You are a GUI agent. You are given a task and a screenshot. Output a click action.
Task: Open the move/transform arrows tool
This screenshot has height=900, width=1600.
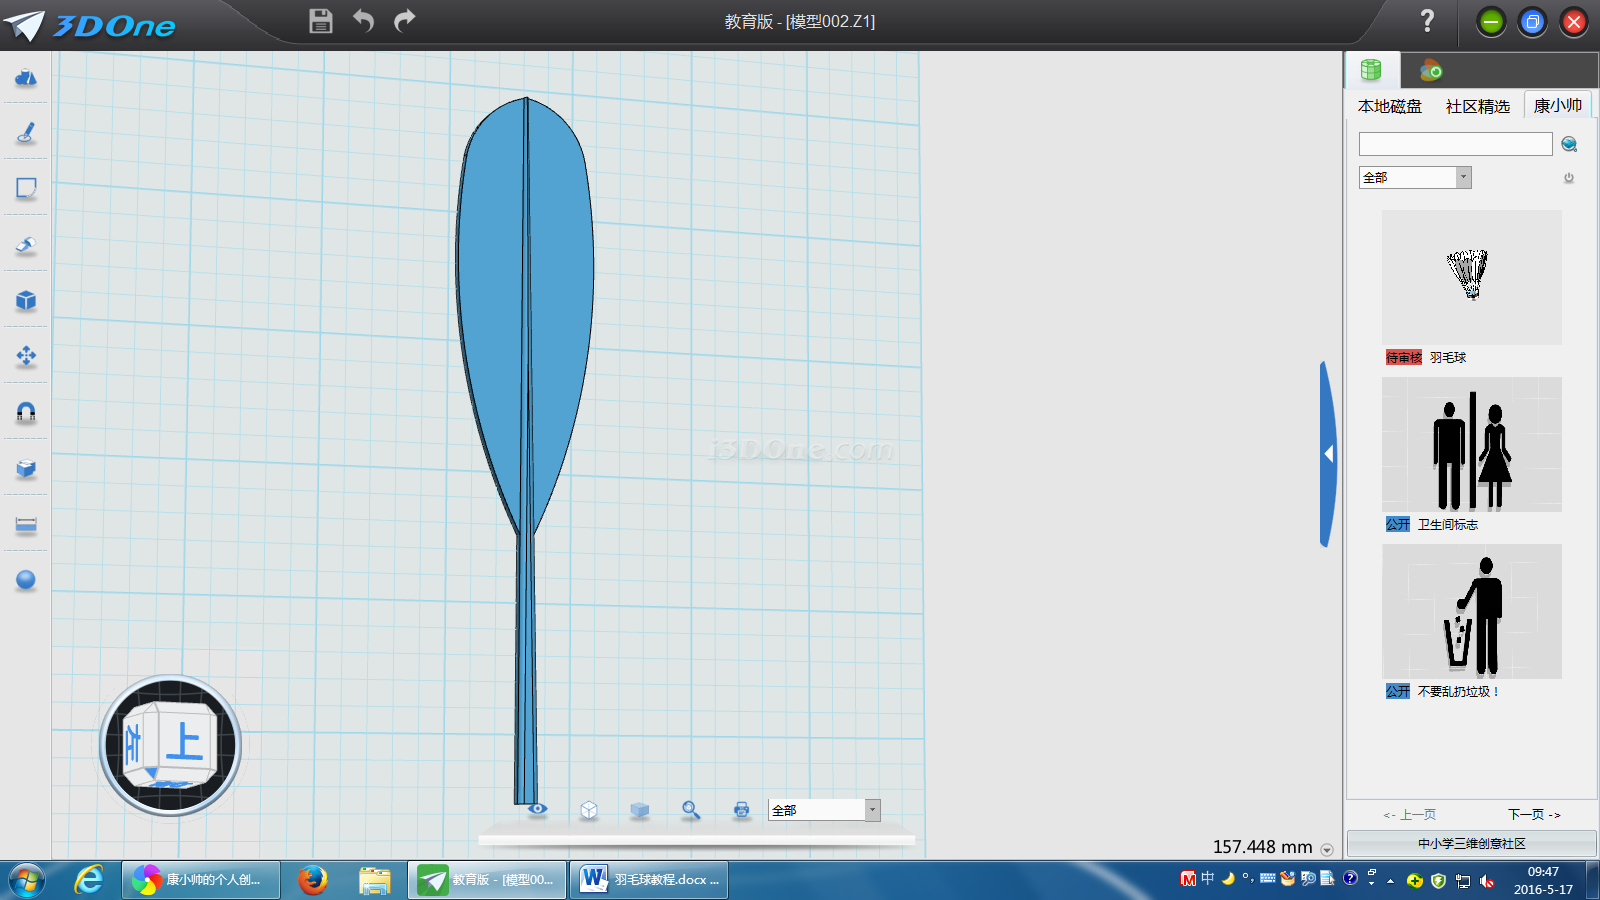(26, 356)
